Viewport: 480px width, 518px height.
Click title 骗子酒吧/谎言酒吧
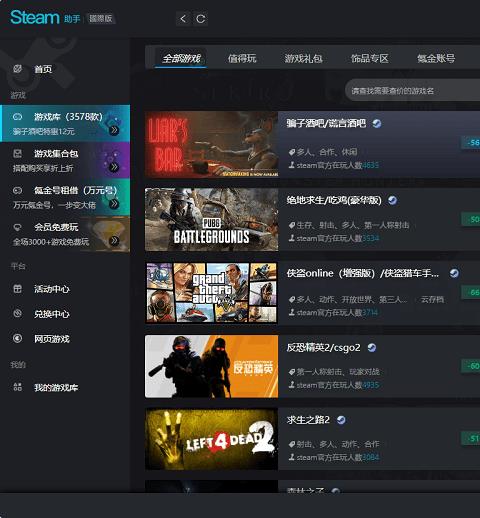pyautogui.click(x=326, y=123)
